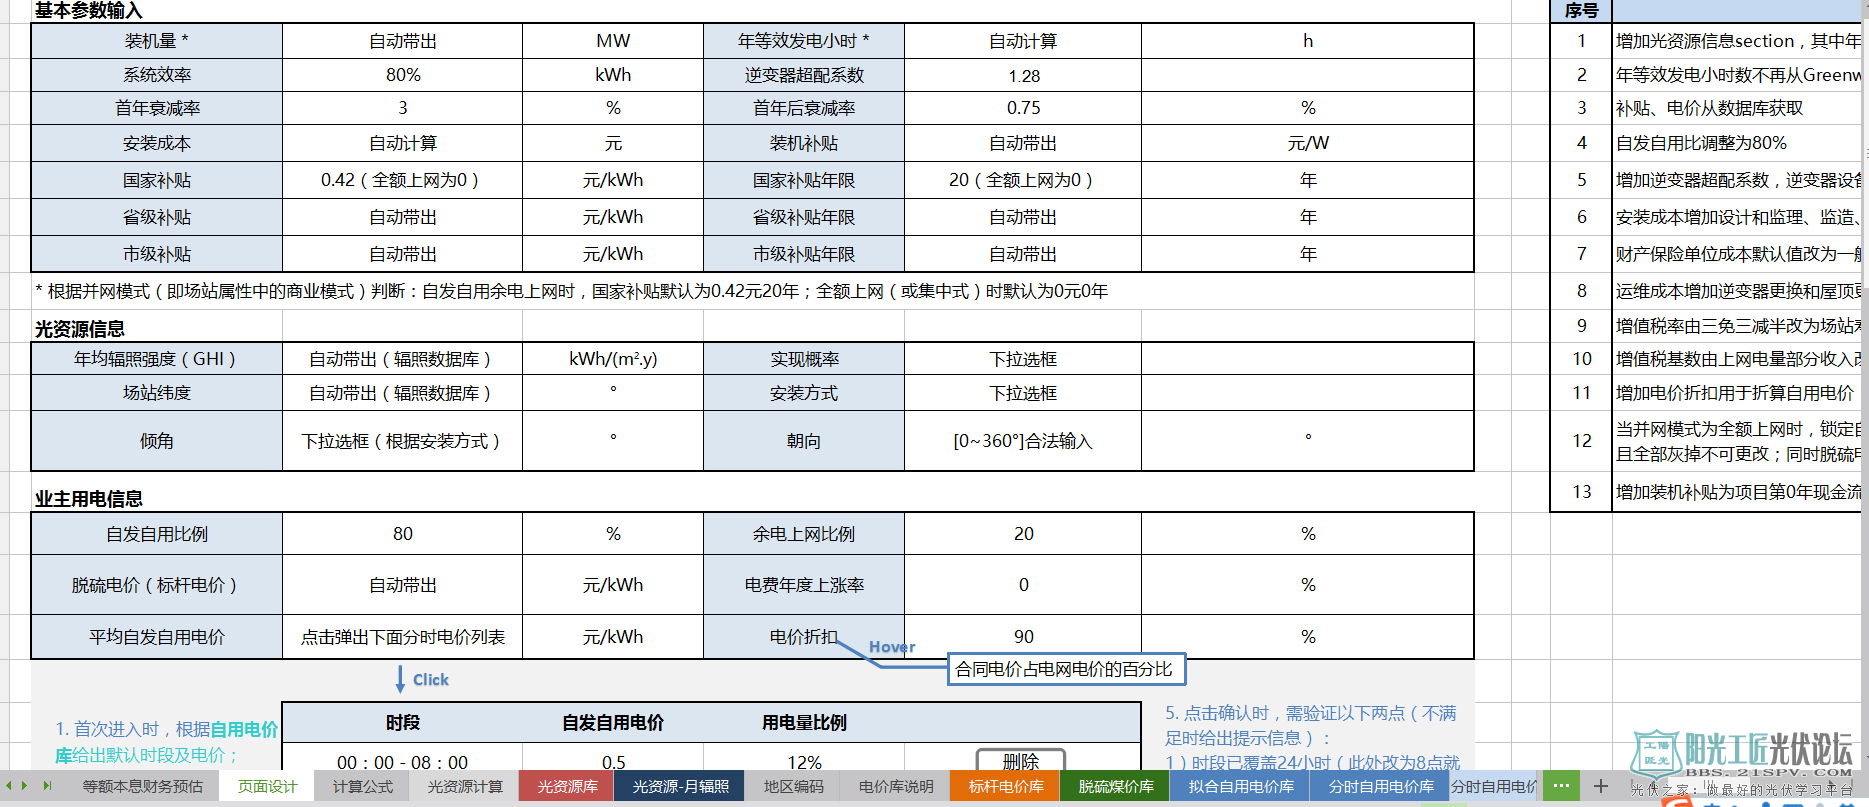1869x807 pixels.
Task: Click the 序号 header in side table
Action: [1582, 11]
